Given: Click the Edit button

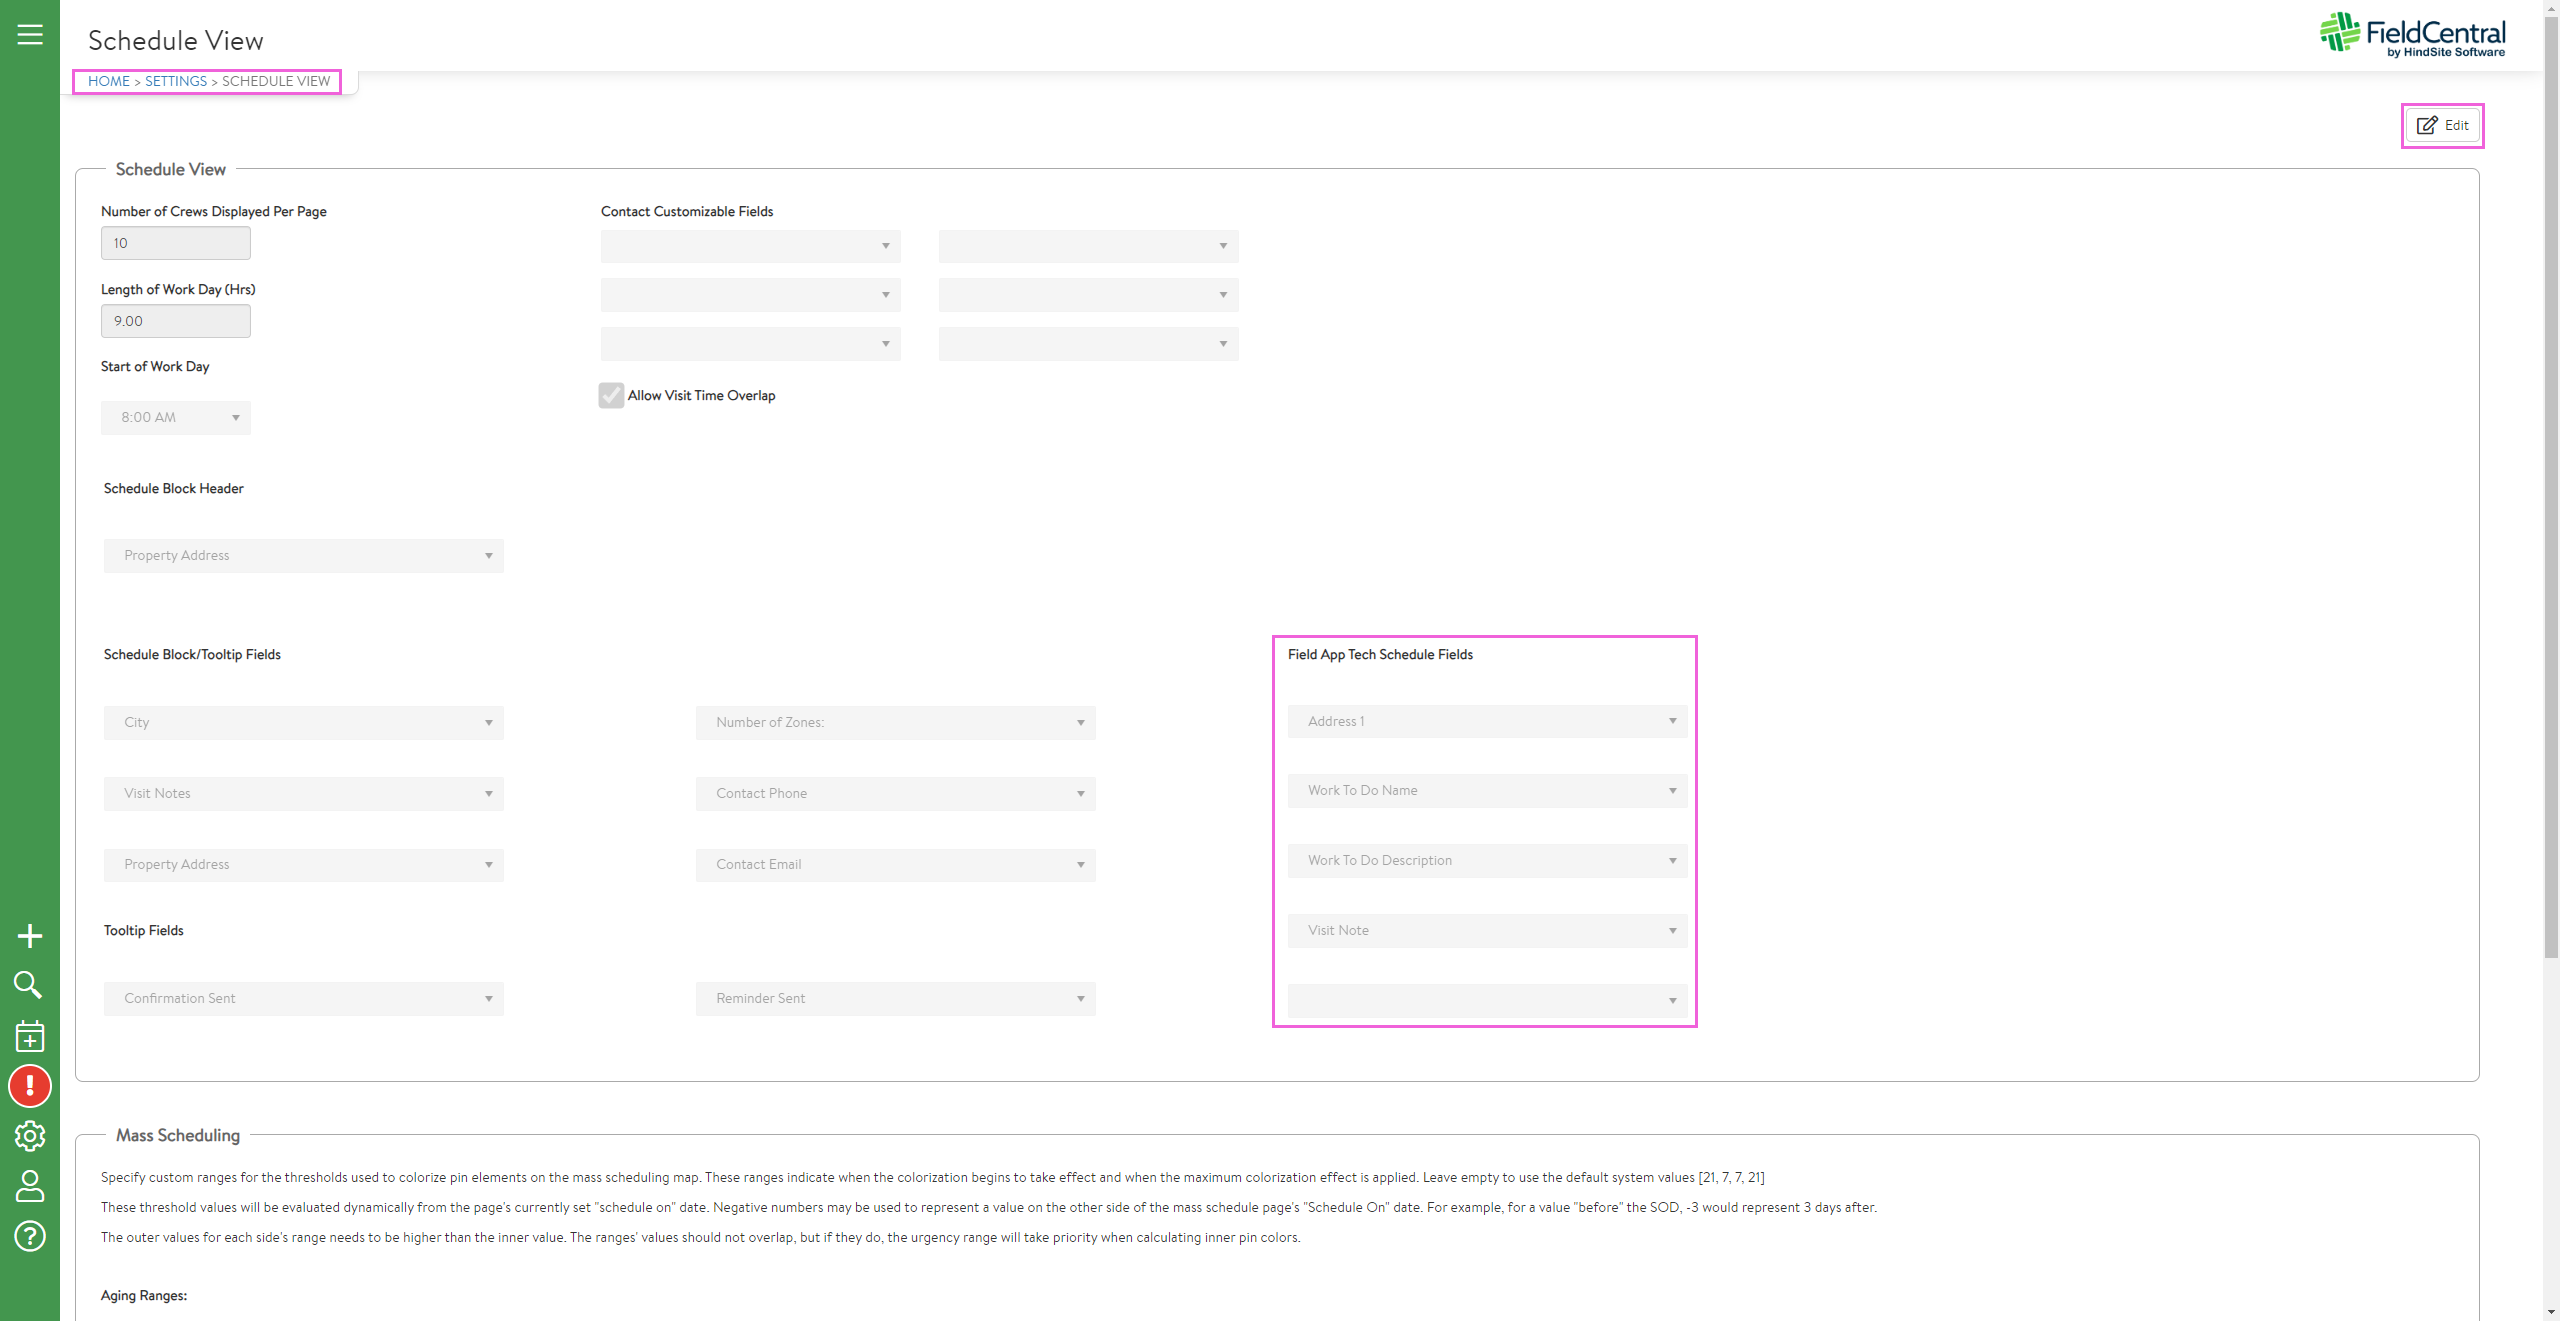Looking at the screenshot, I should click(2442, 125).
